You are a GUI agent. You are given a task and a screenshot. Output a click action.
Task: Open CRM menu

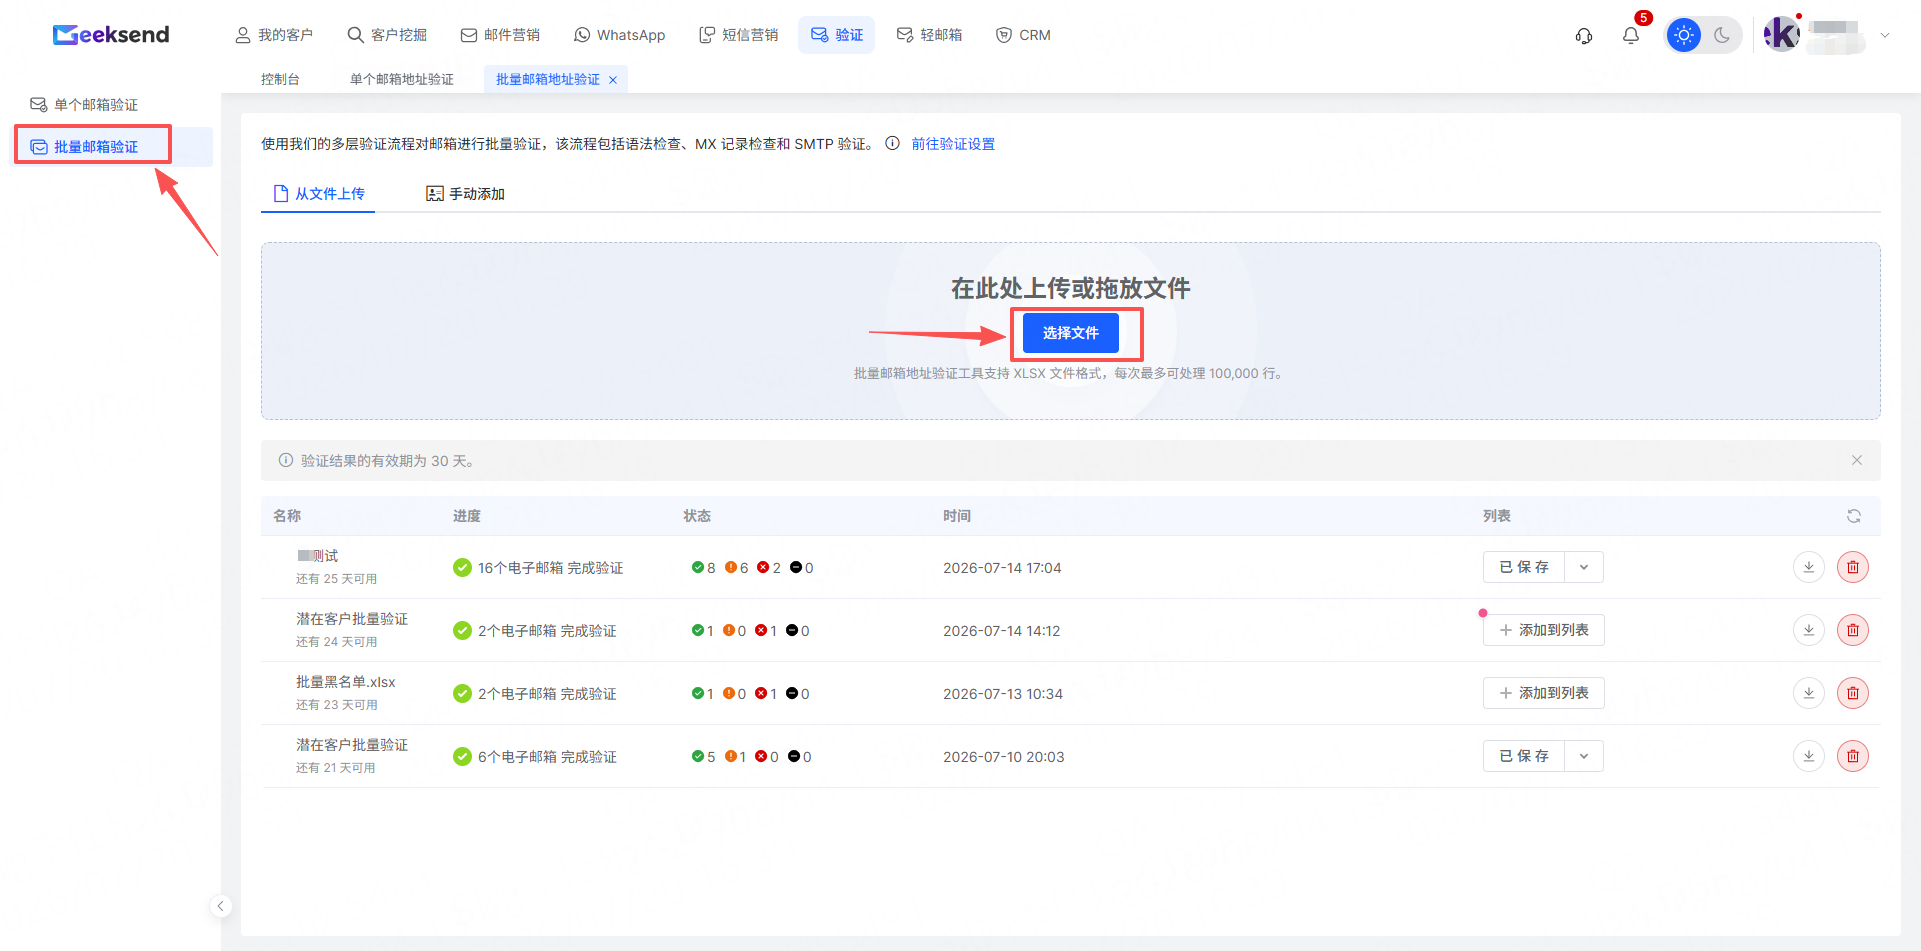pyautogui.click(x=1023, y=35)
